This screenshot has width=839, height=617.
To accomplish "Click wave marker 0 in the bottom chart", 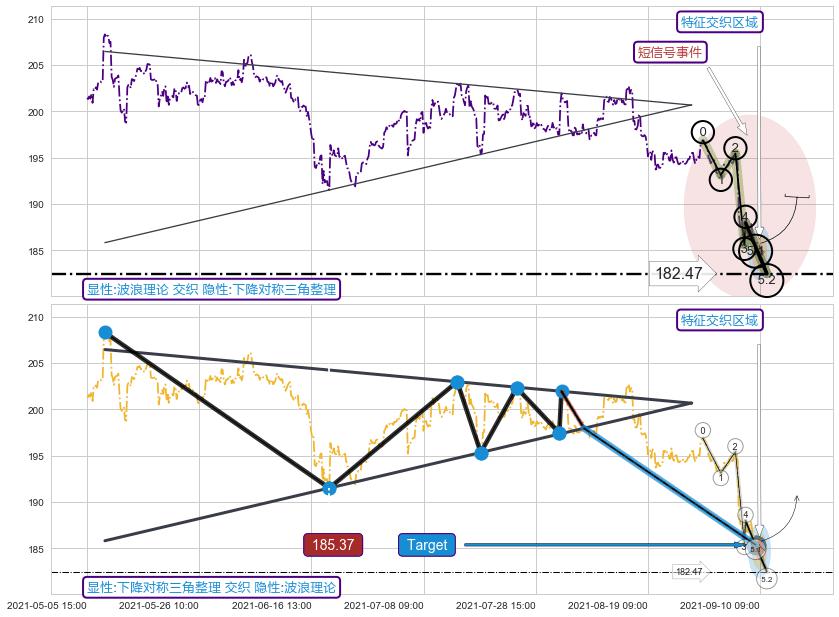I will (703, 430).
